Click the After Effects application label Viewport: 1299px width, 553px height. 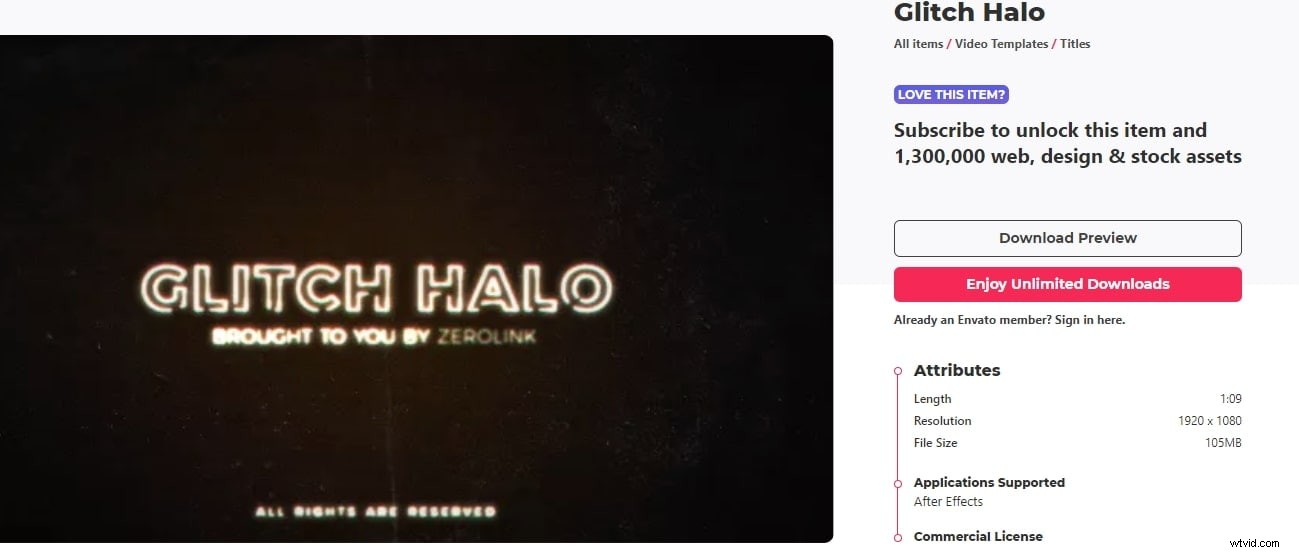click(x=948, y=502)
